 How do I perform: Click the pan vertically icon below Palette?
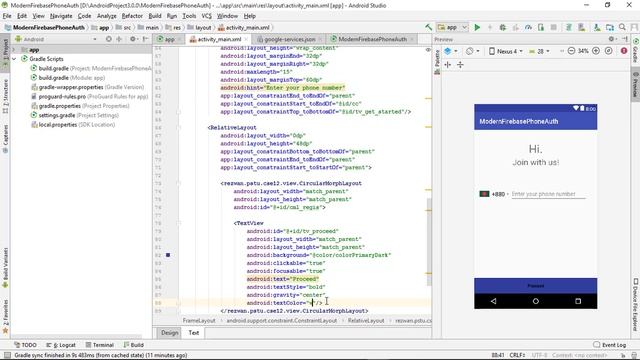(460, 64)
